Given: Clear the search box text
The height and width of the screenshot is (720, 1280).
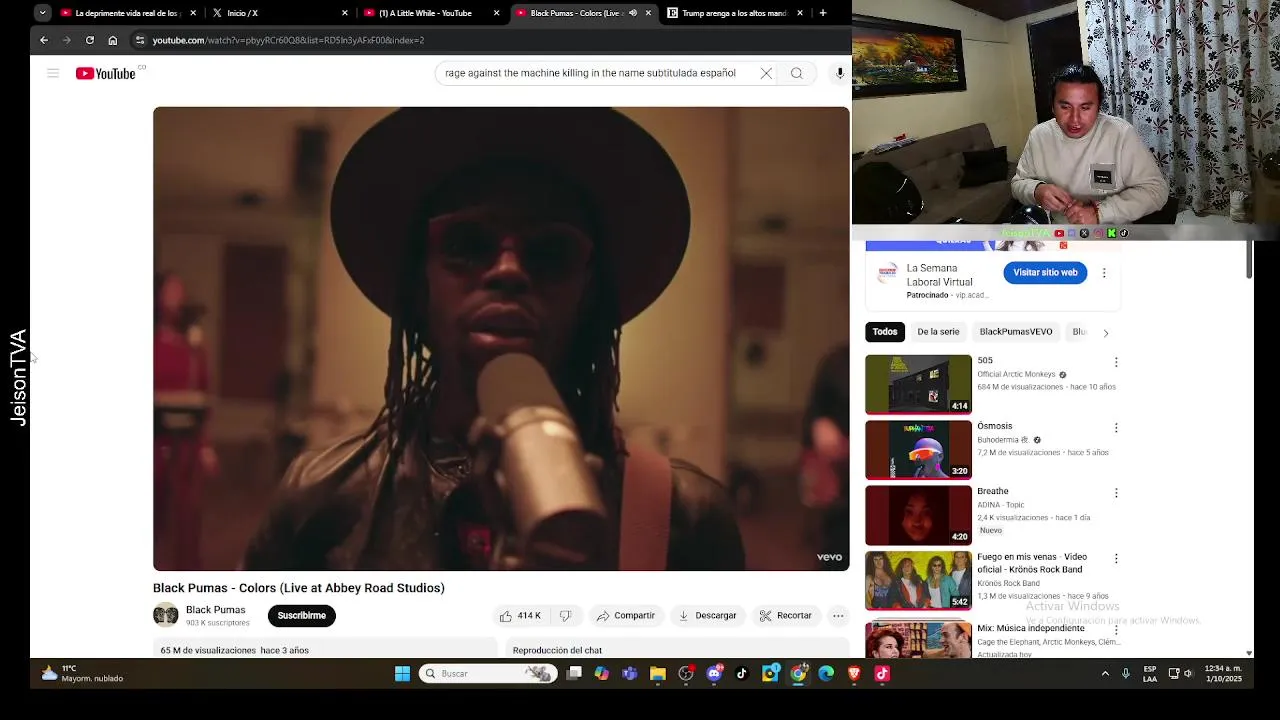Looking at the screenshot, I should pyautogui.click(x=766, y=73).
